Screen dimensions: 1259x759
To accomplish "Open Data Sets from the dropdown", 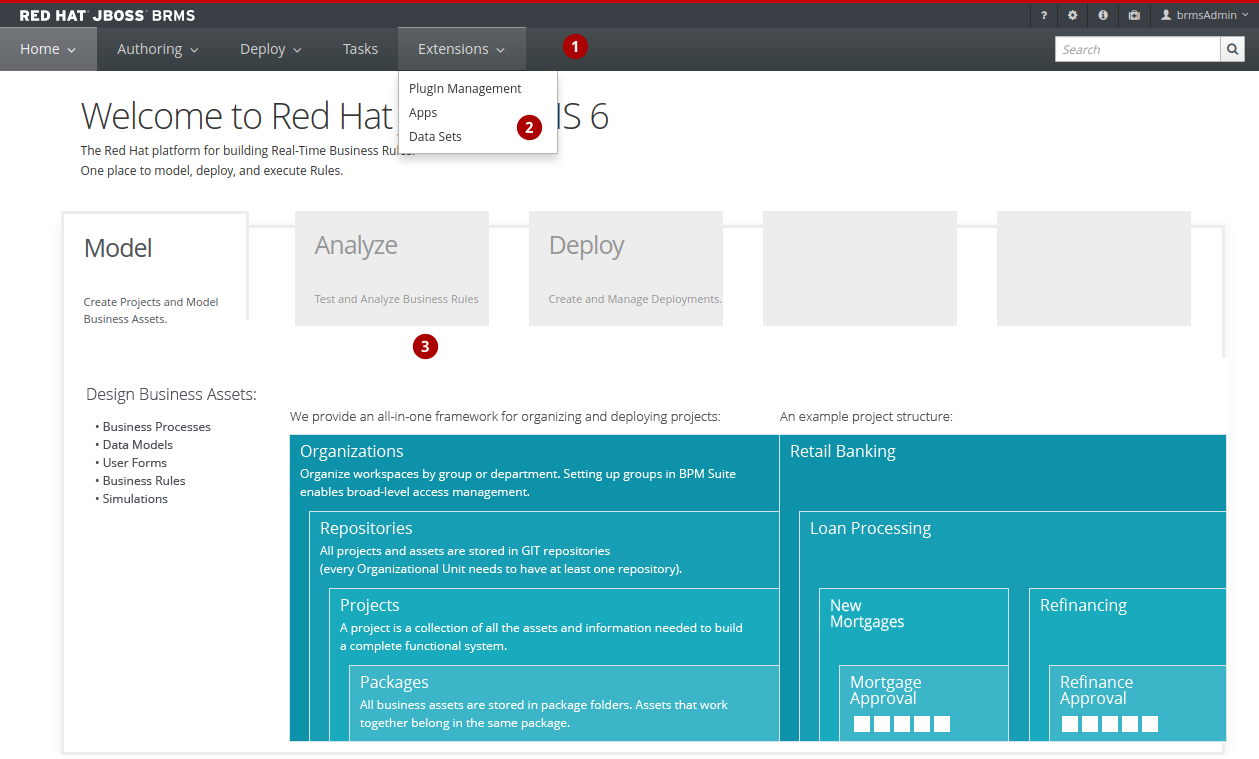I will click(x=435, y=136).
